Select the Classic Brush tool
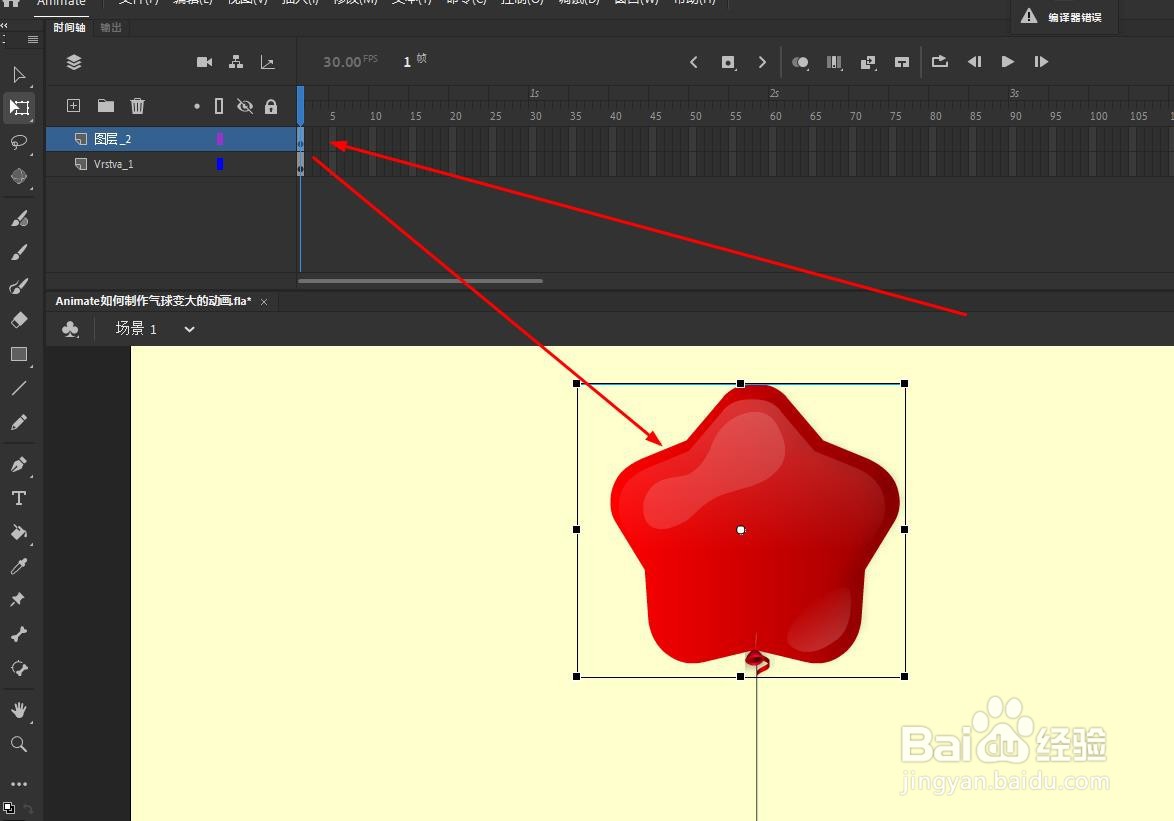This screenshot has width=1174, height=821. point(19,252)
